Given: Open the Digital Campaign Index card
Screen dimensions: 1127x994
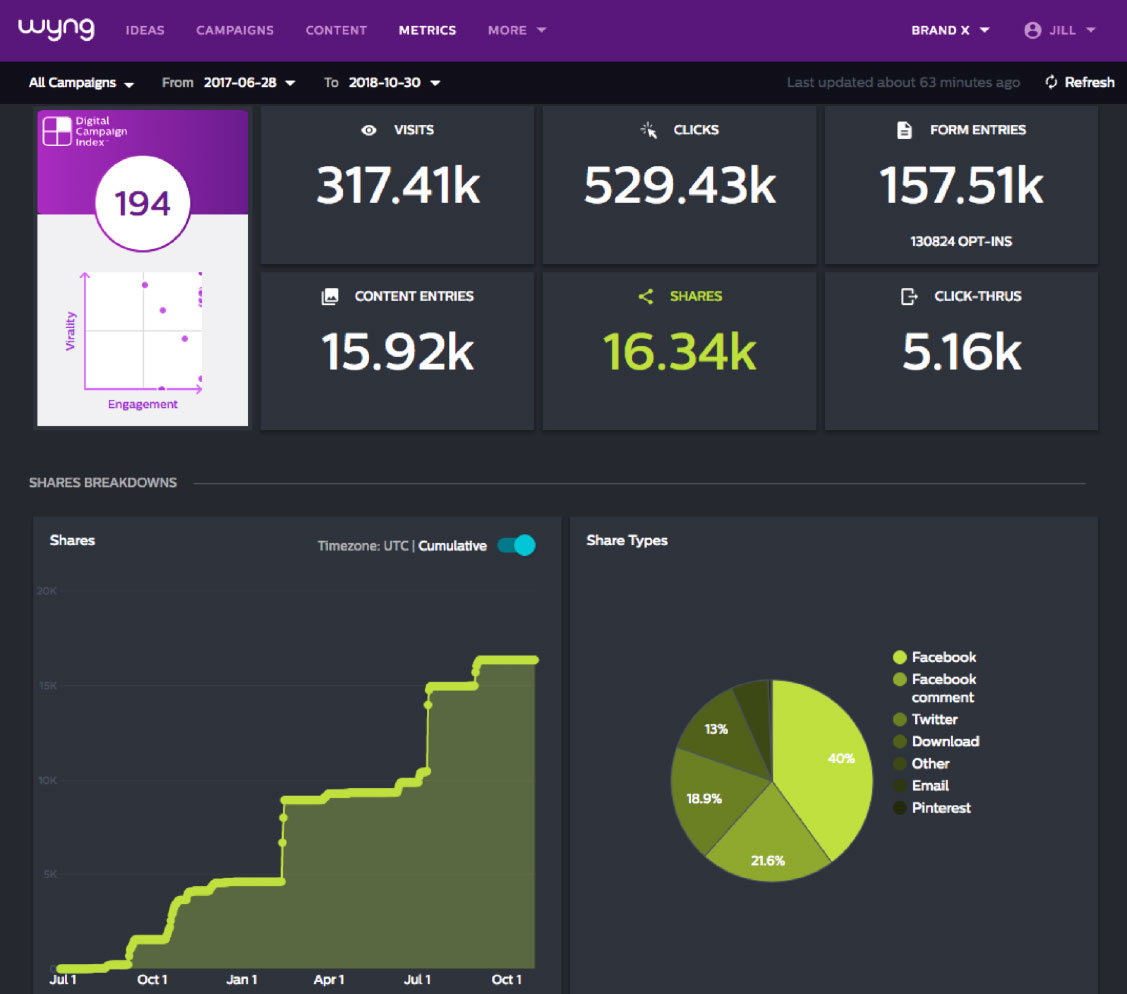Looking at the screenshot, I should click(143, 267).
